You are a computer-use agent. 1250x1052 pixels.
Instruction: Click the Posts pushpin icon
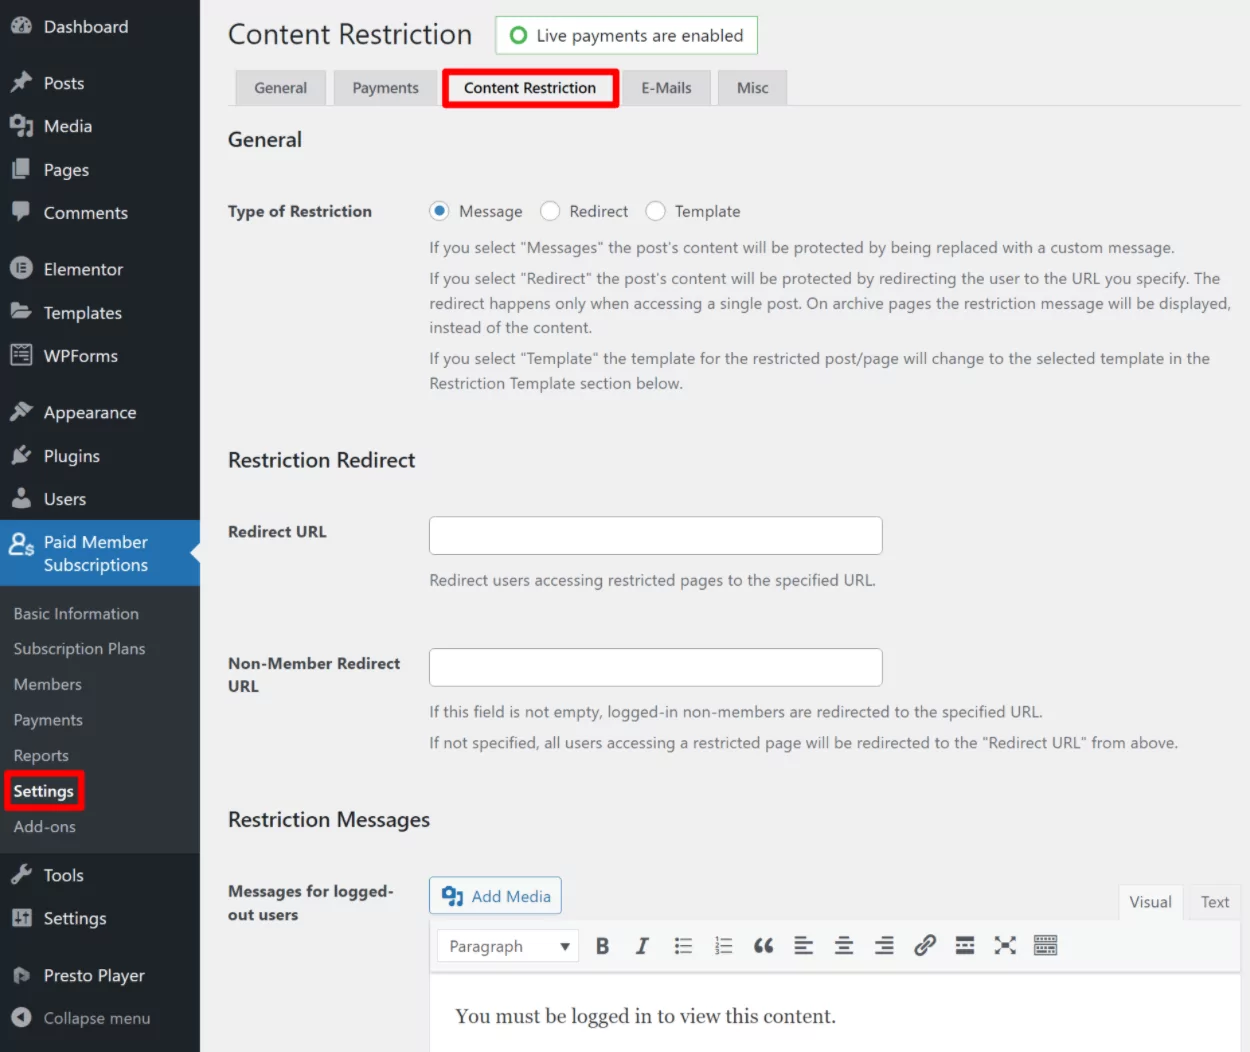tap(21, 83)
